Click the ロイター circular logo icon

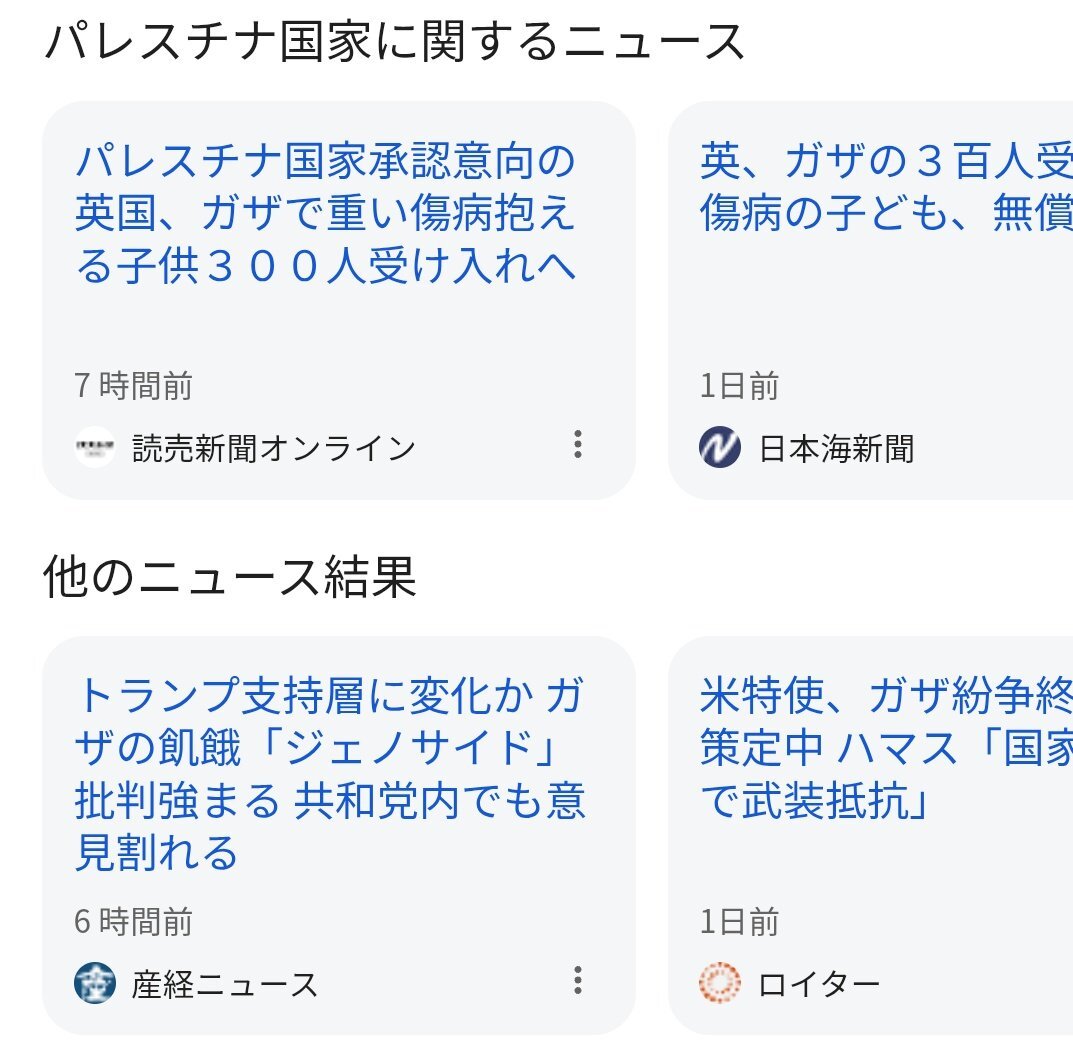click(720, 983)
